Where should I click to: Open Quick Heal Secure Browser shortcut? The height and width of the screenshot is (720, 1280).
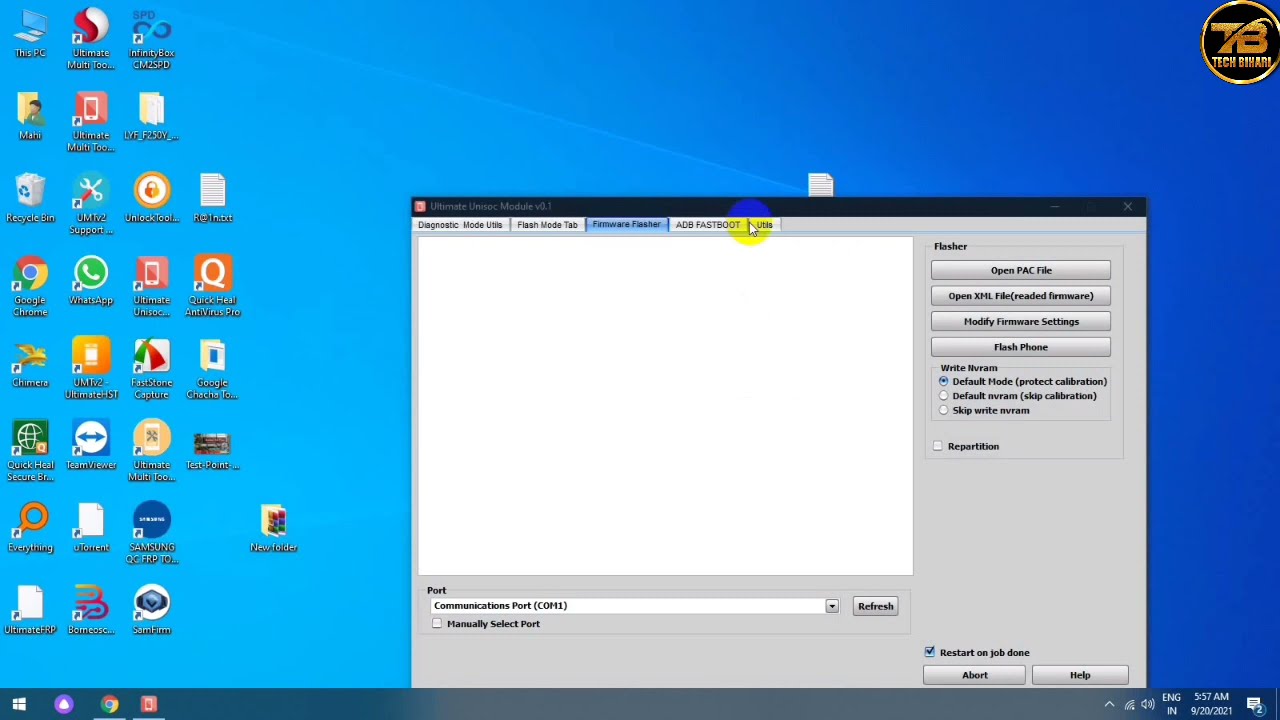30,452
